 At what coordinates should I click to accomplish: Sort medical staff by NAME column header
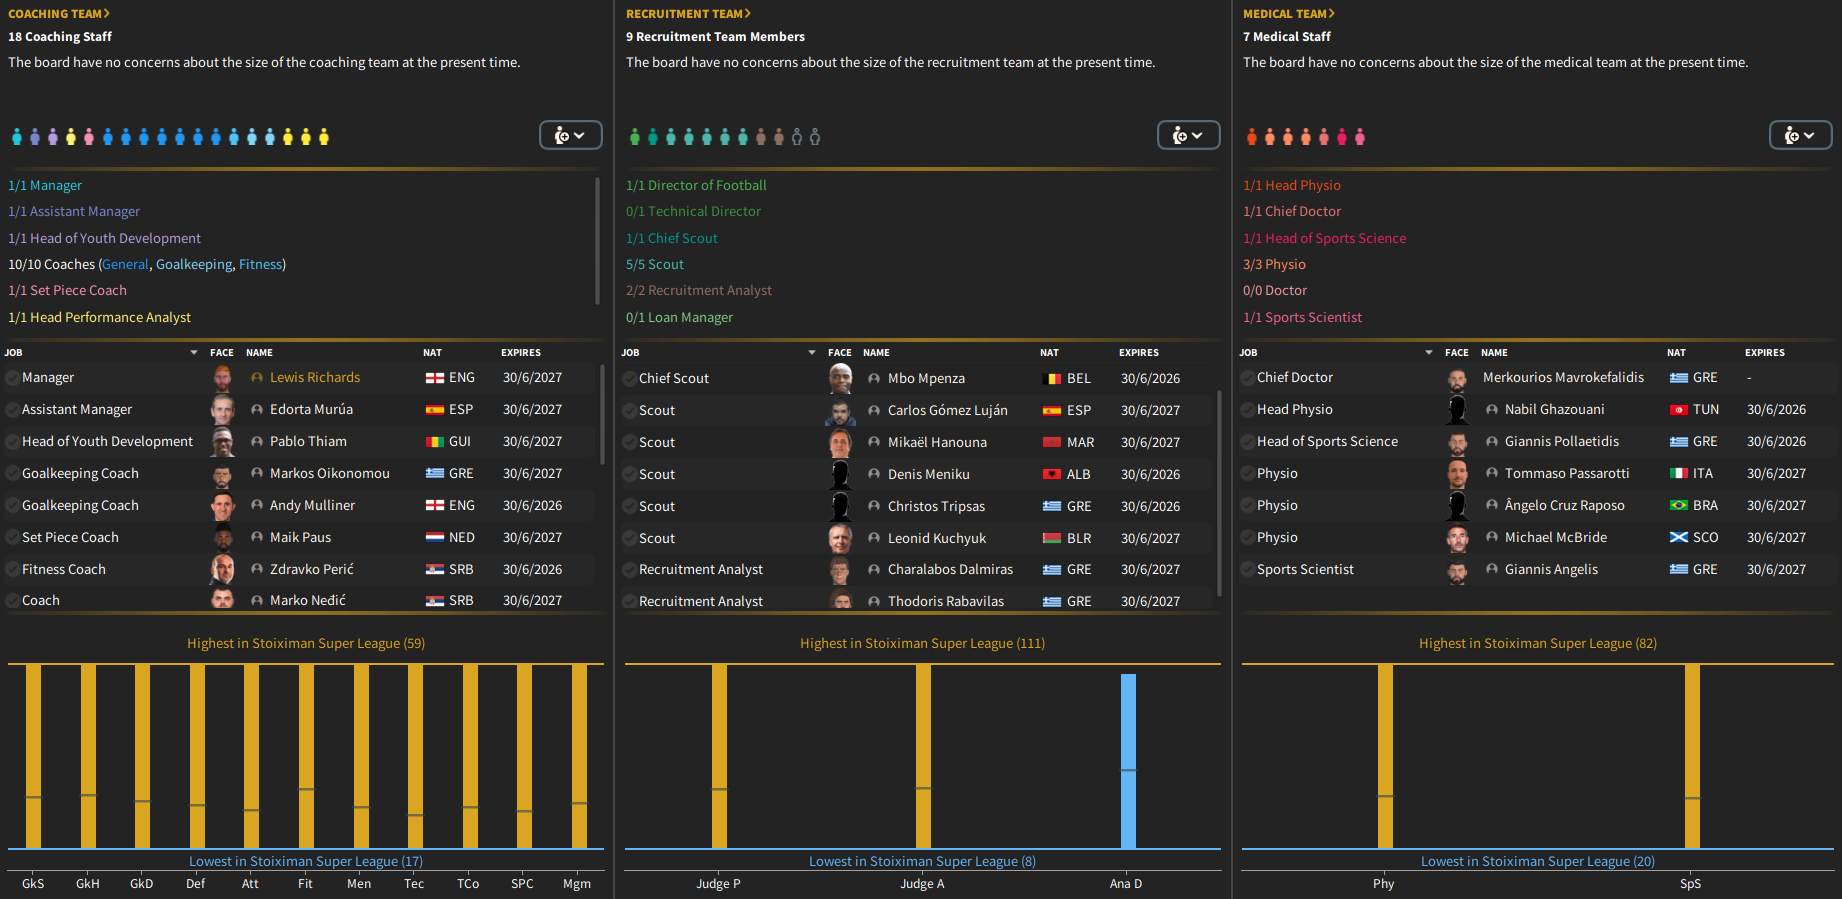(1494, 353)
